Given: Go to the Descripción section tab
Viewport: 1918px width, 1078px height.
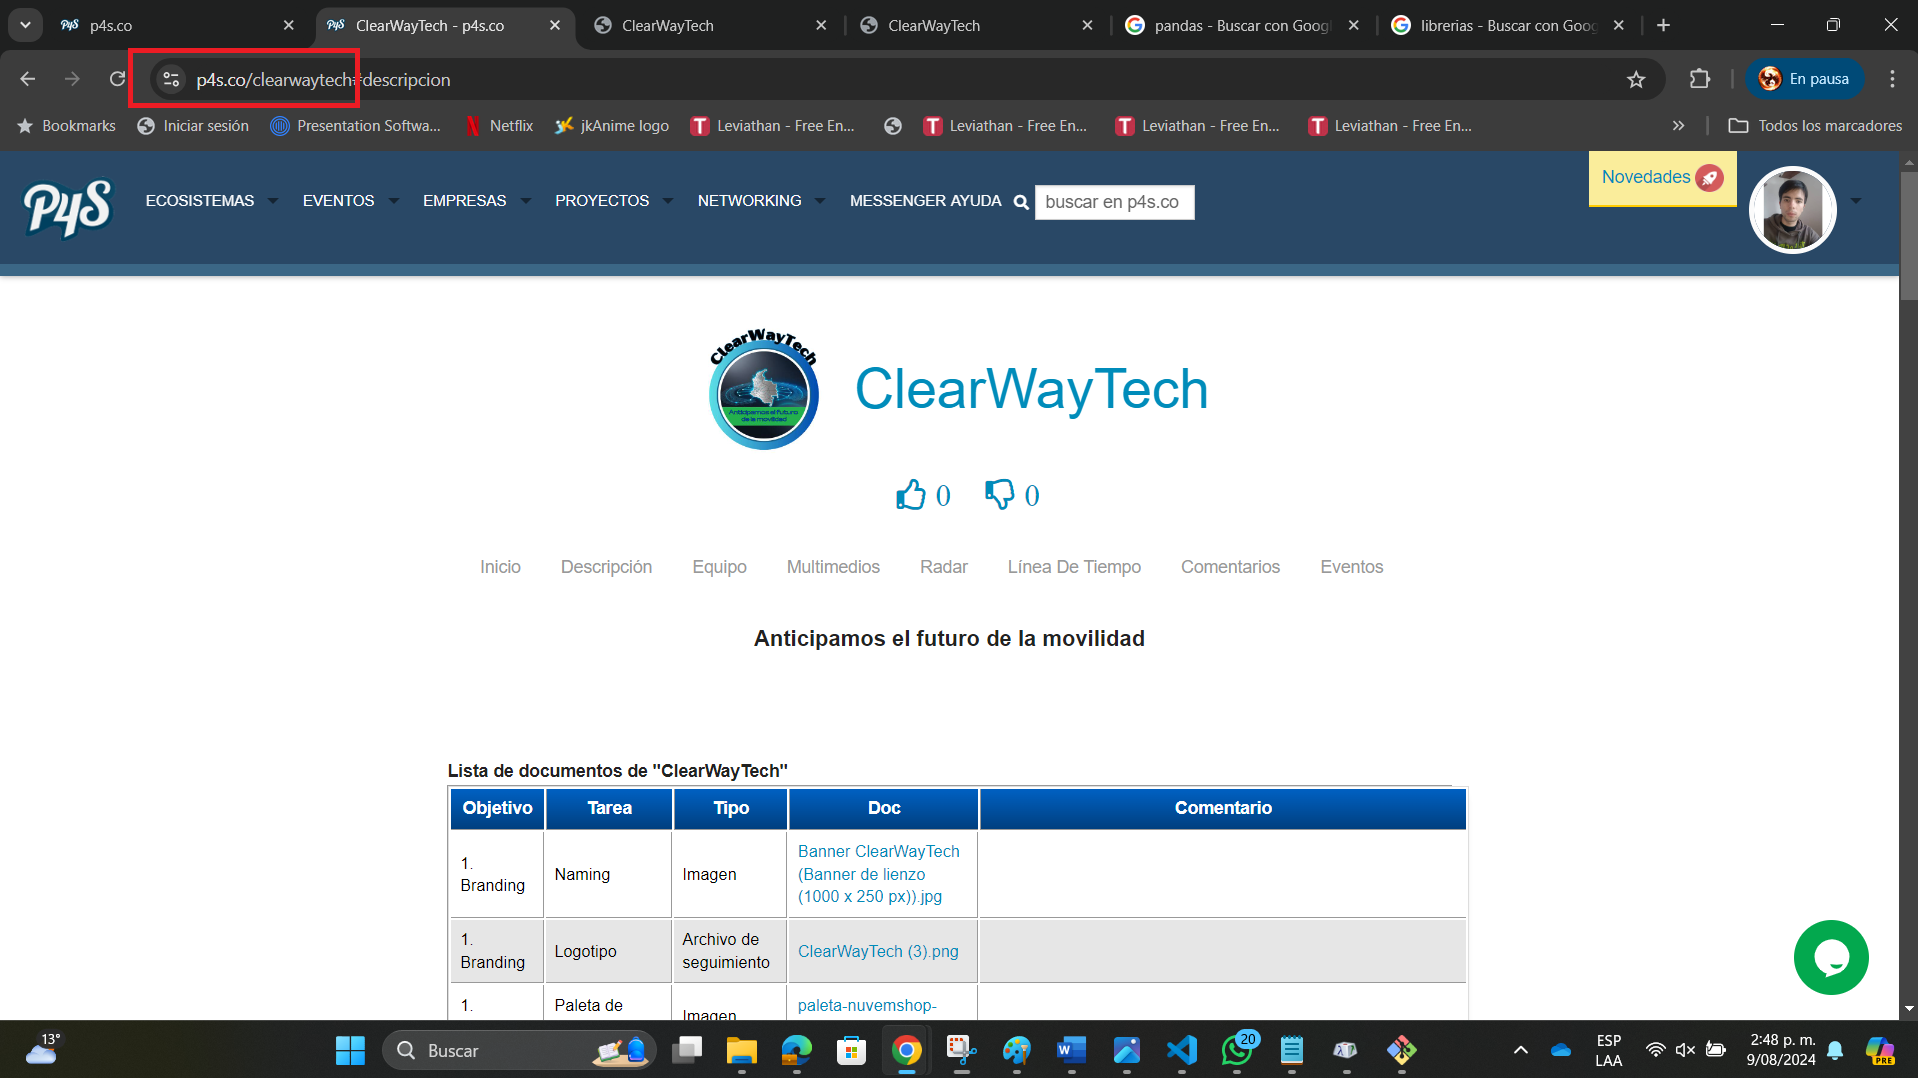Looking at the screenshot, I should tap(606, 567).
